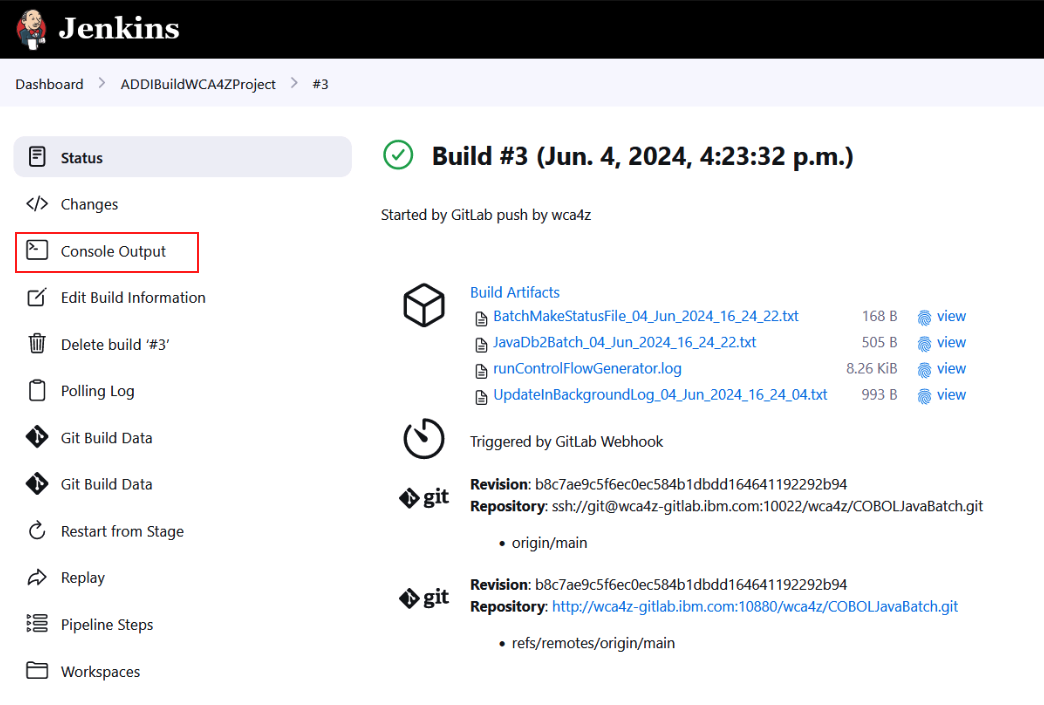Click the trash can delete icon

pyautogui.click(x=37, y=344)
